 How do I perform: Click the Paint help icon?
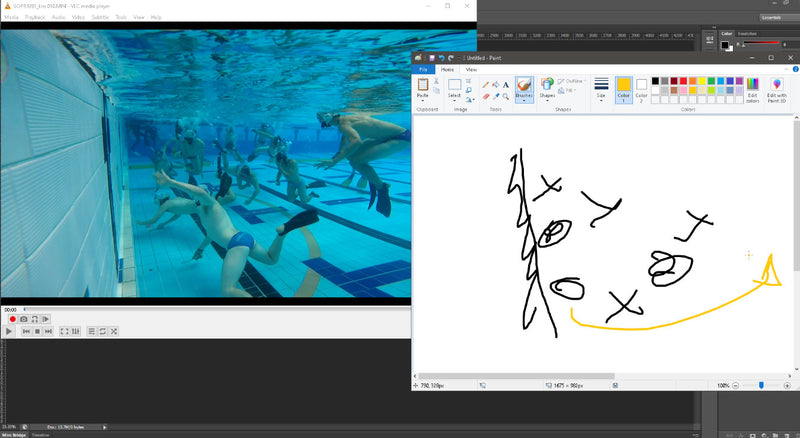tap(796, 69)
